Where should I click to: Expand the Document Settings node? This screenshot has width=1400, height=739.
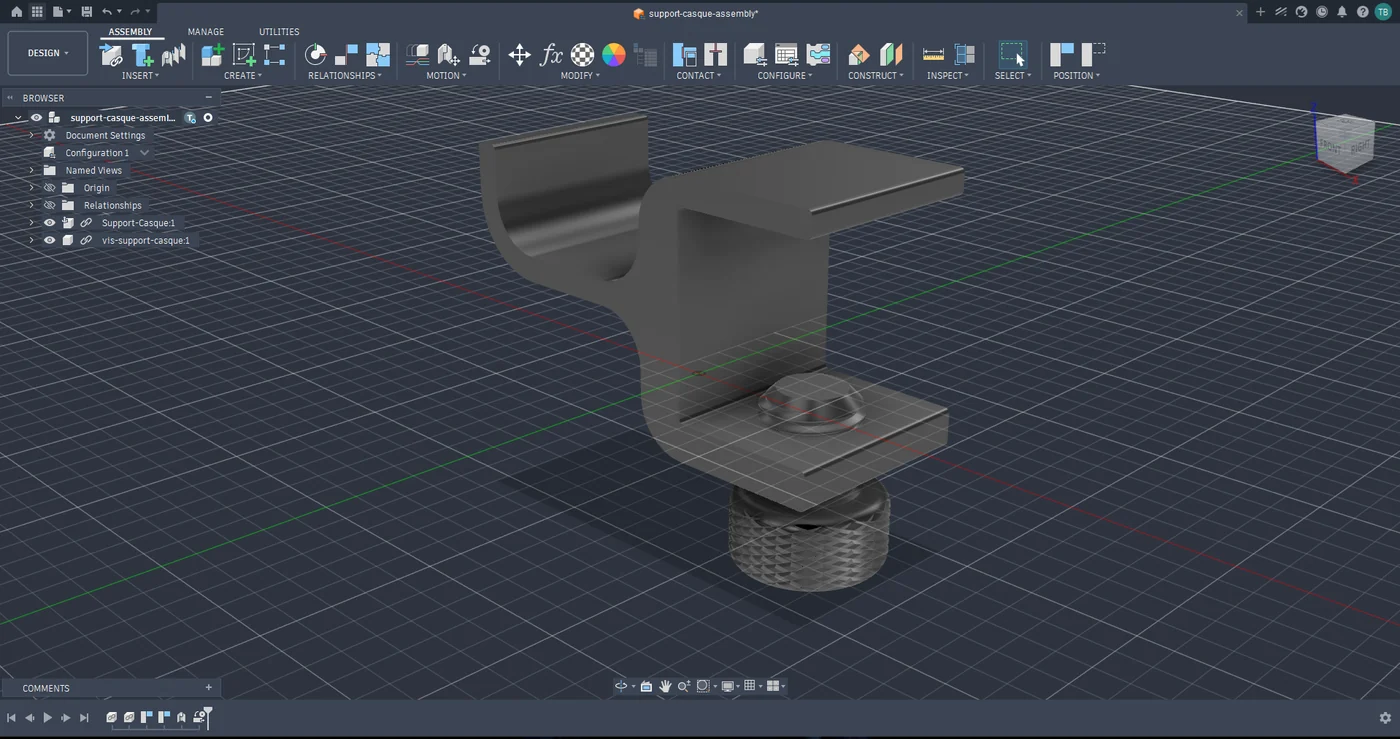click(31, 135)
